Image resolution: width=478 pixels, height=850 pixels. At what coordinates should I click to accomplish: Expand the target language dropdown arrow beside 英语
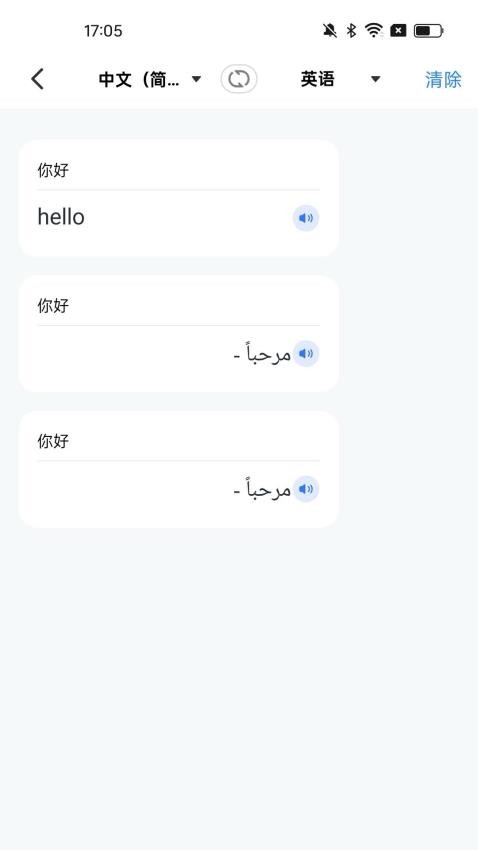[x=375, y=79]
